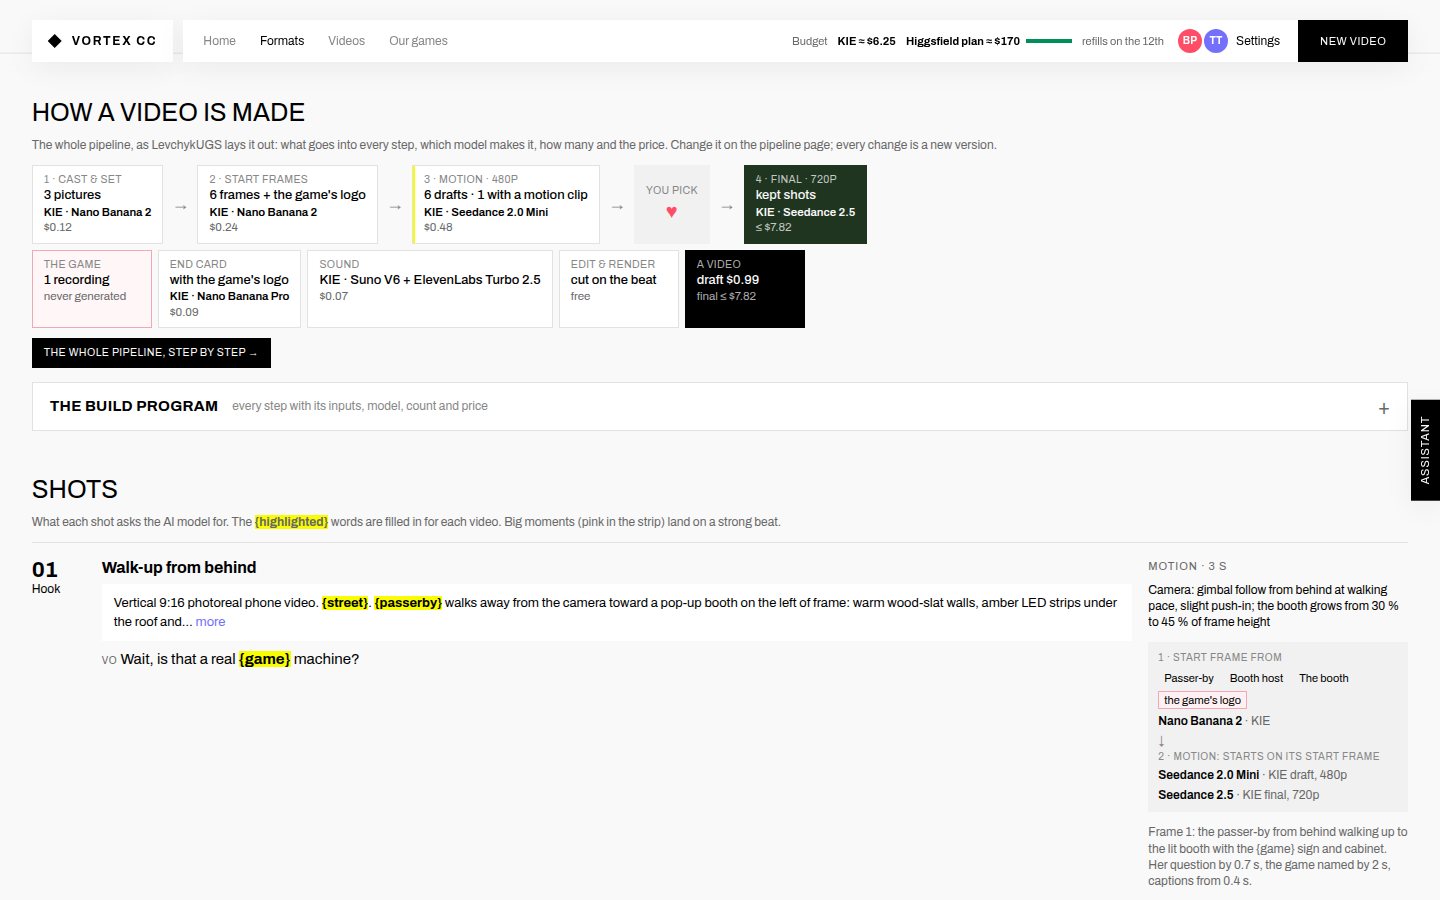
Task: Open the Formats nav item
Action: [282, 41]
